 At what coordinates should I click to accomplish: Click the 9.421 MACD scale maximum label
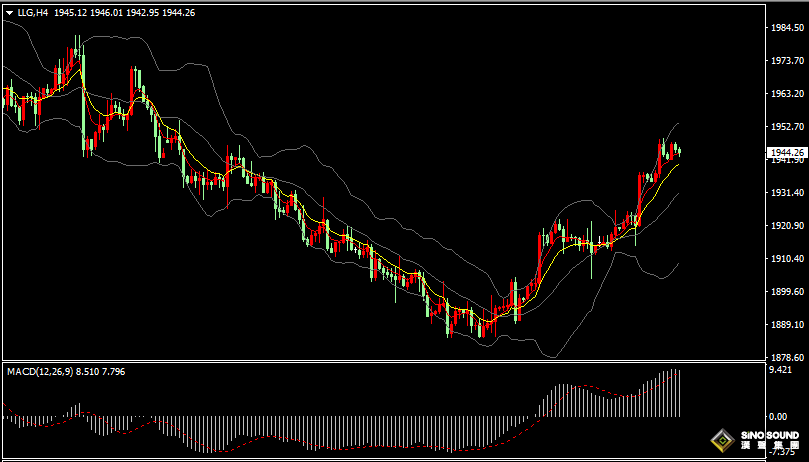point(779,369)
